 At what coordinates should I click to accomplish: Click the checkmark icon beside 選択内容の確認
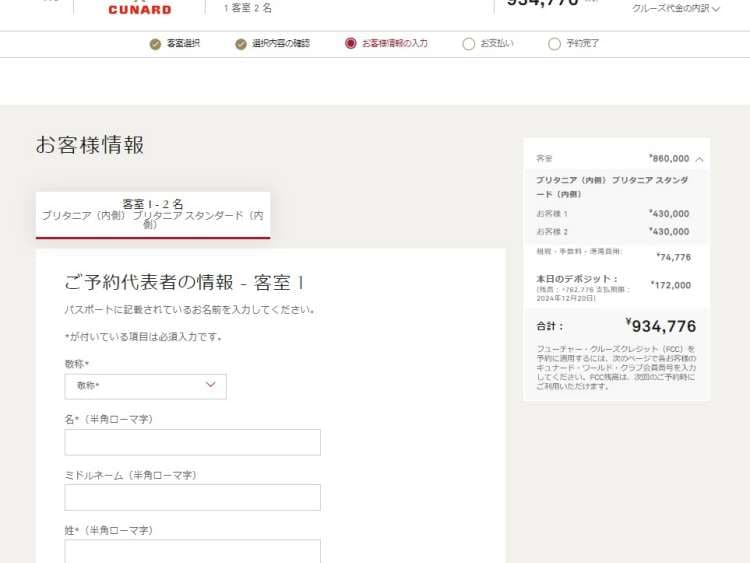pos(241,44)
